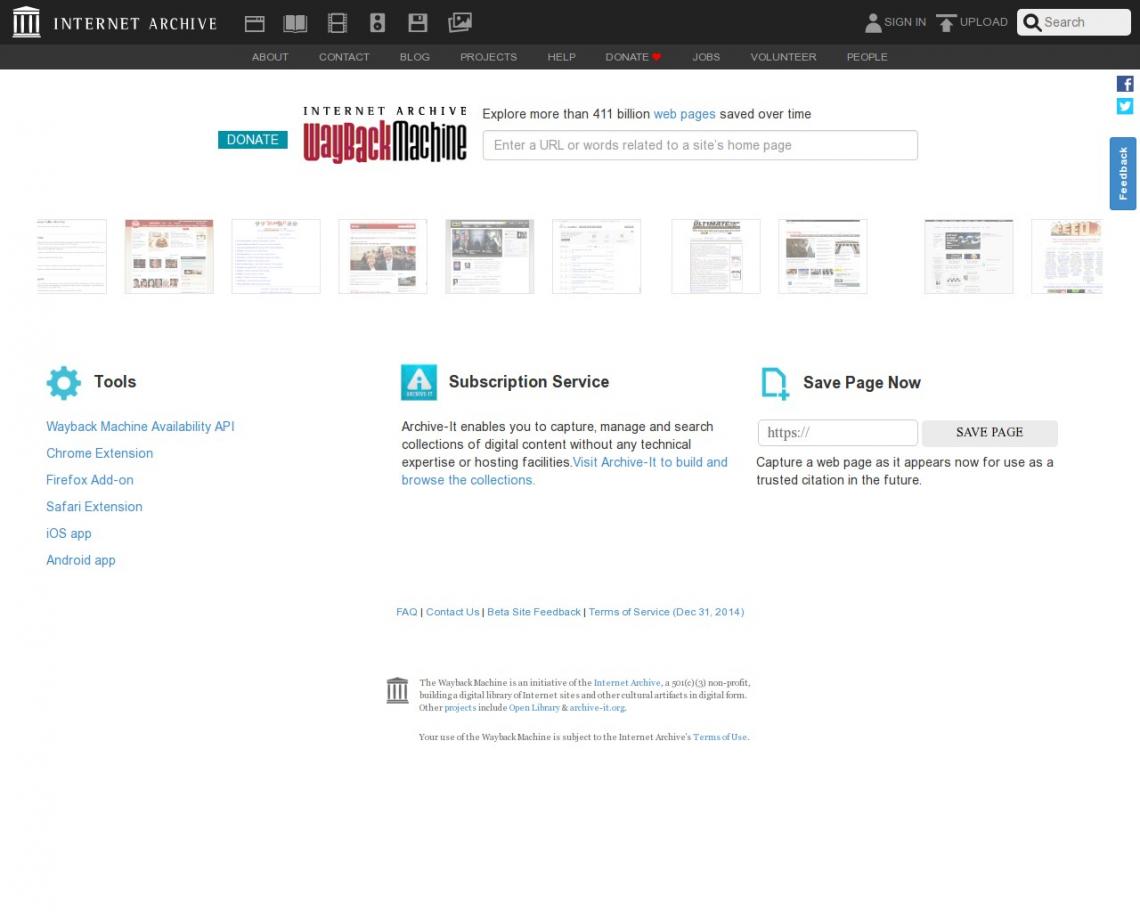Image resolution: width=1140 pixels, height=912 pixels.
Task: Open Terms of Service (Dec 31, 2014) link
Action: [x=666, y=612]
